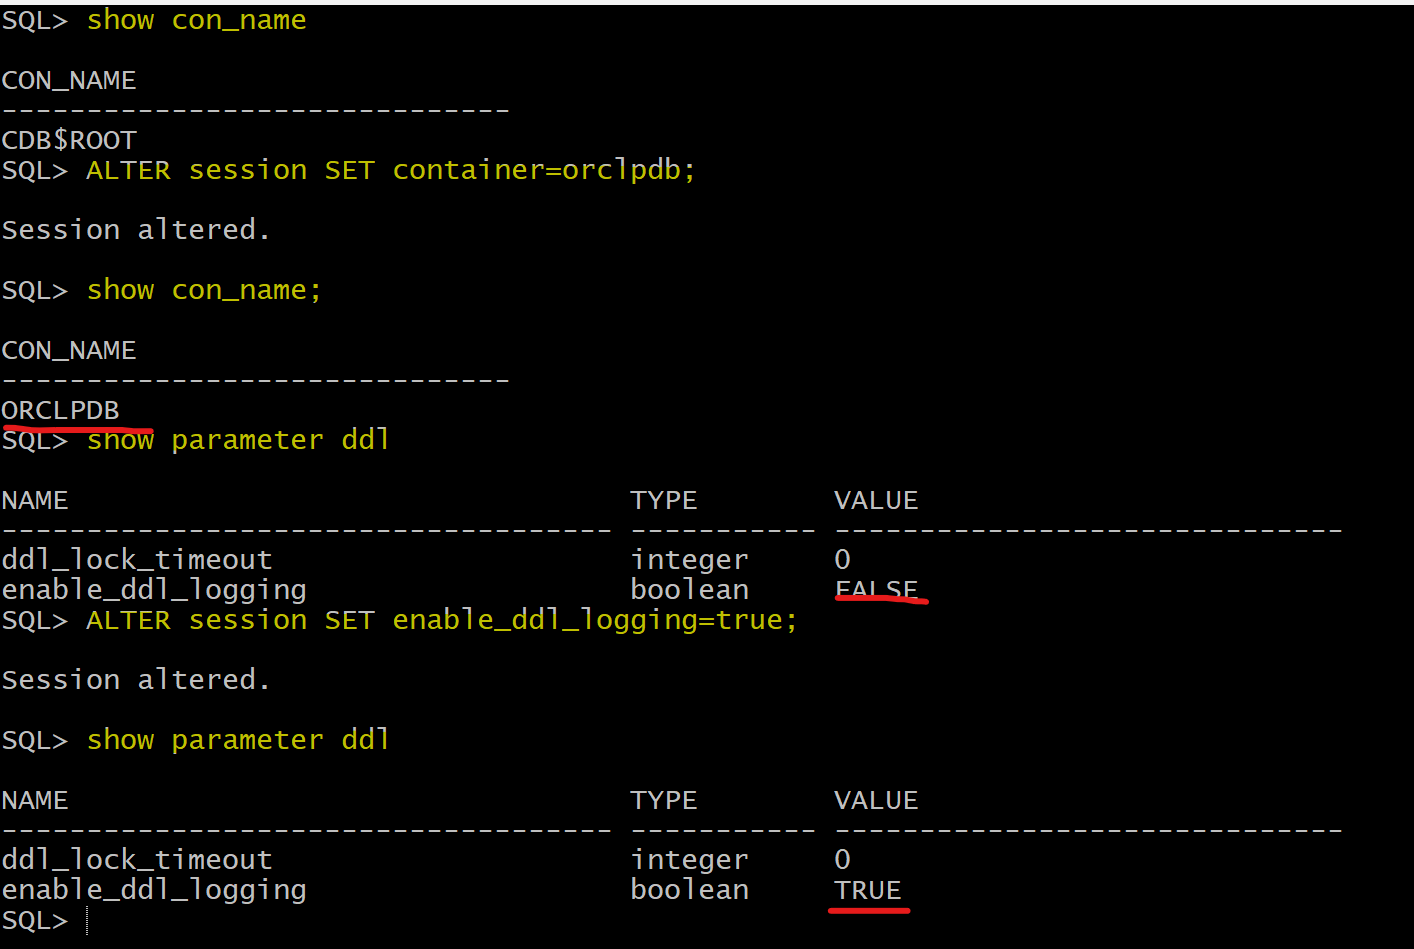Click the first enable_ddl_logging parameter name
Screen dimensions: 1414x949
pyautogui.click(x=154, y=590)
